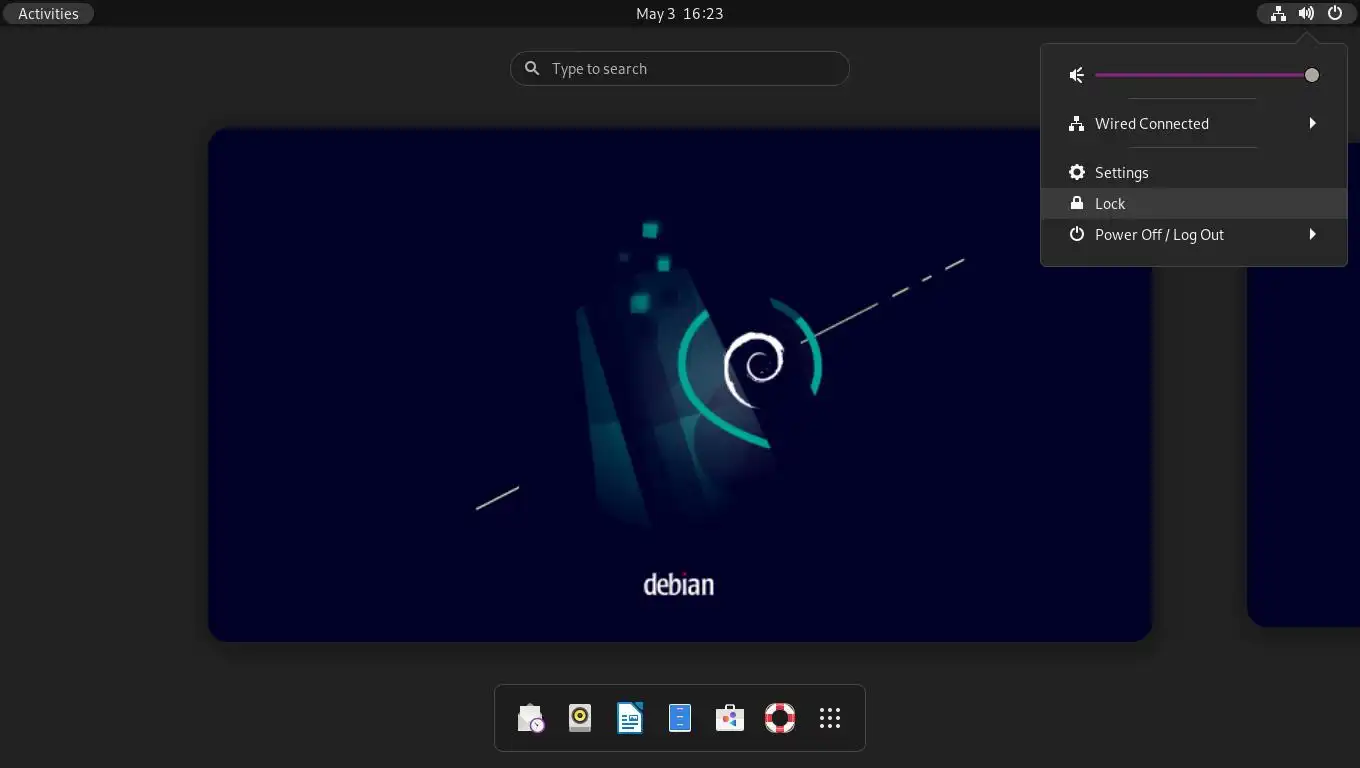Screen dimensions: 1360x768
Task: Launch Software store from the dock
Action: 730,718
